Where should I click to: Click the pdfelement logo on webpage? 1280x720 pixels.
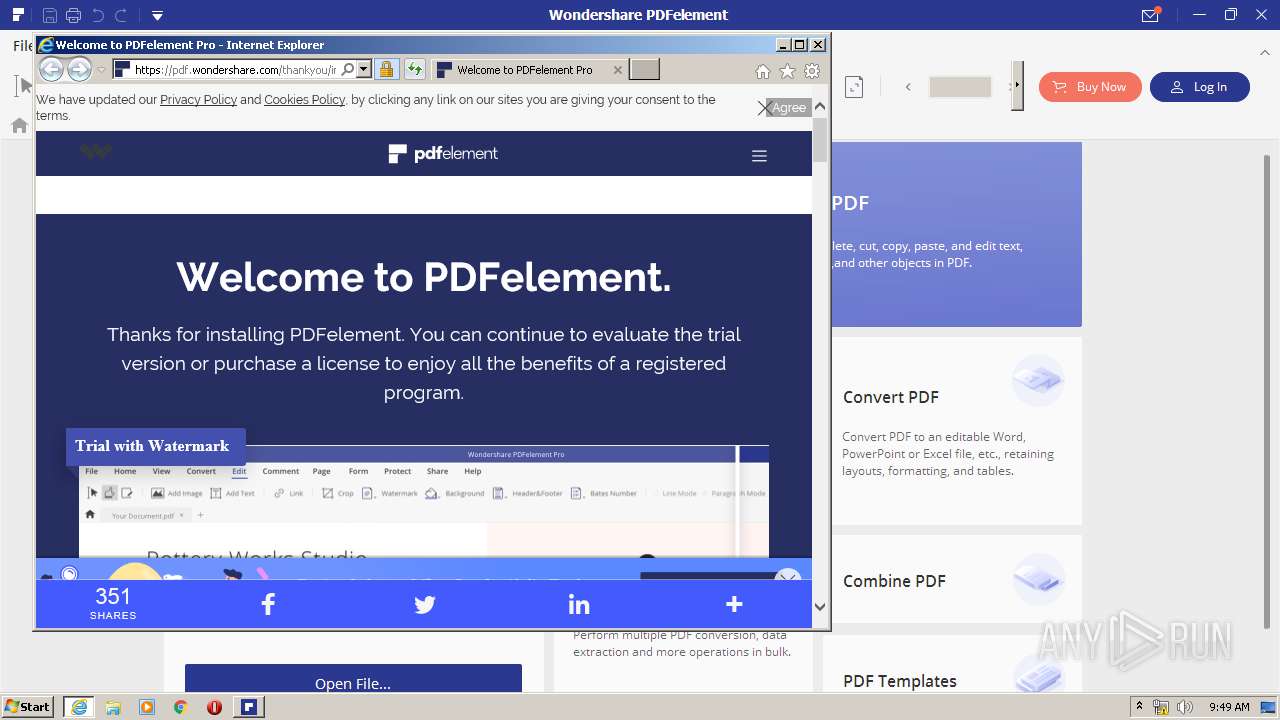tap(443, 153)
